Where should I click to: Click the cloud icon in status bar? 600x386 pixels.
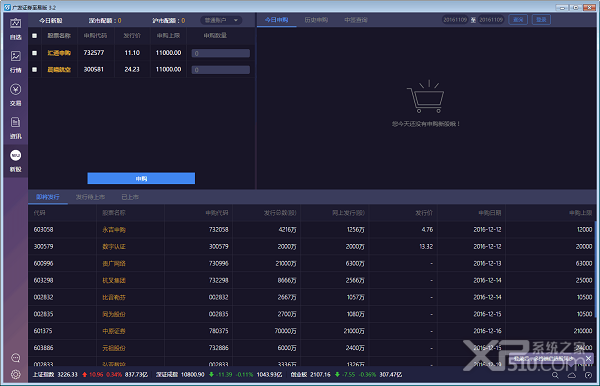[x=572, y=375]
